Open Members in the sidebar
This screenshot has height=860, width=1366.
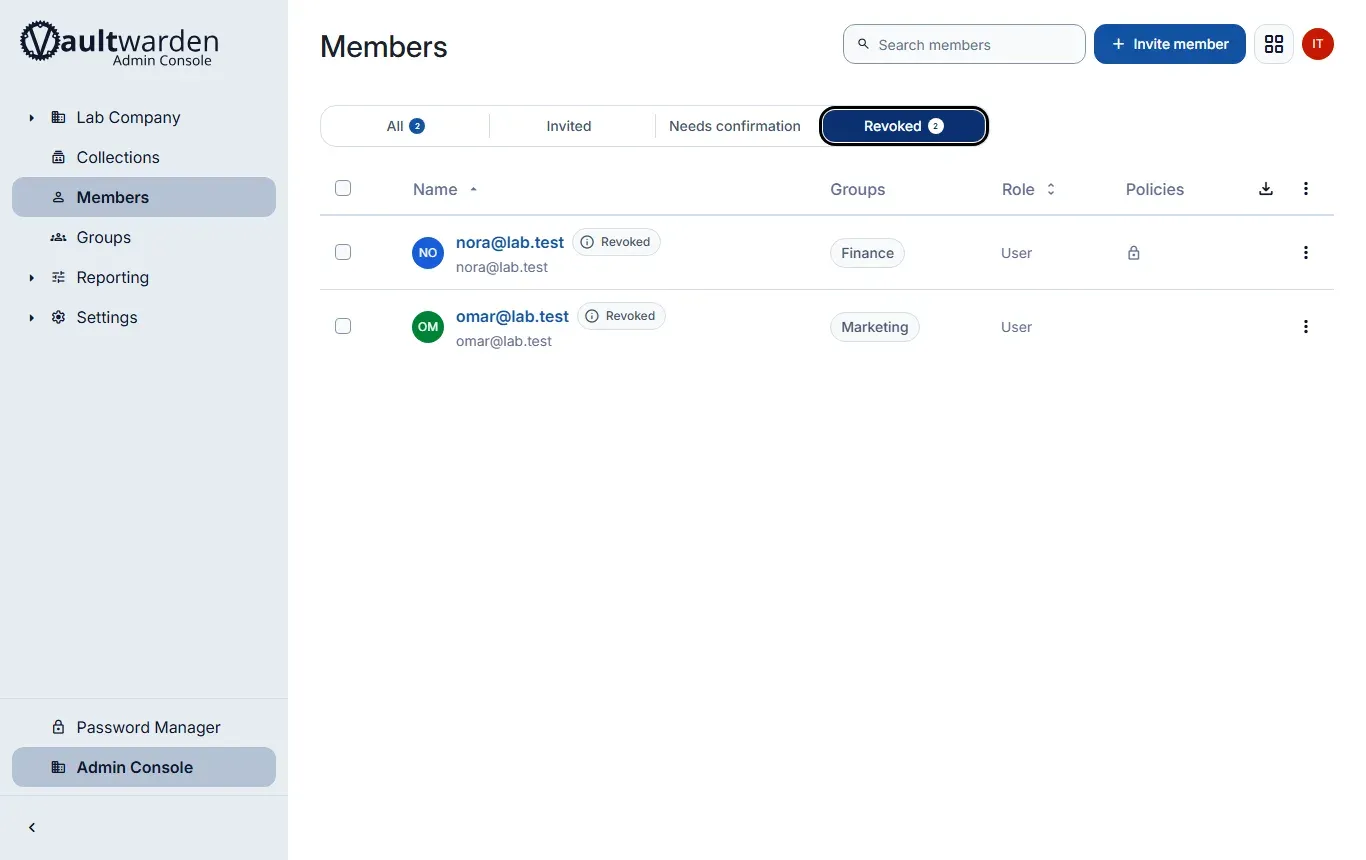[x=144, y=197]
